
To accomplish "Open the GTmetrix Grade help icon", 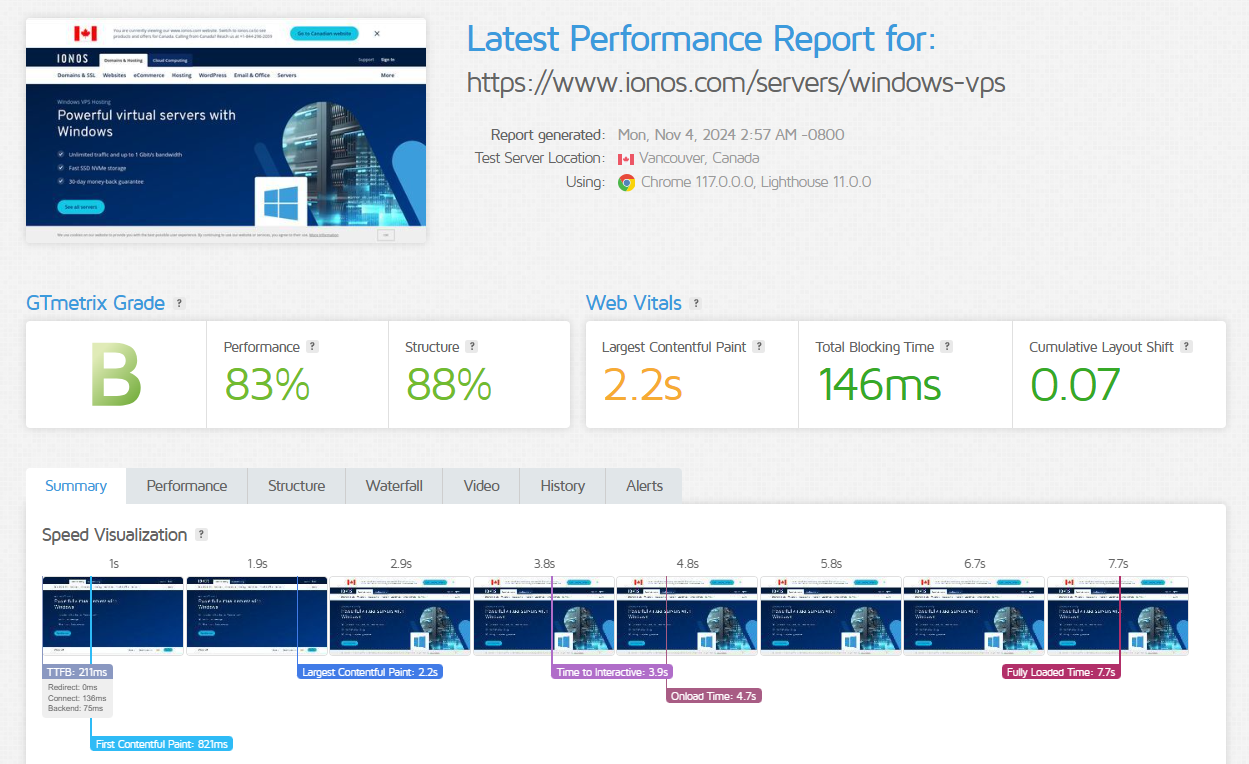I will pos(178,302).
